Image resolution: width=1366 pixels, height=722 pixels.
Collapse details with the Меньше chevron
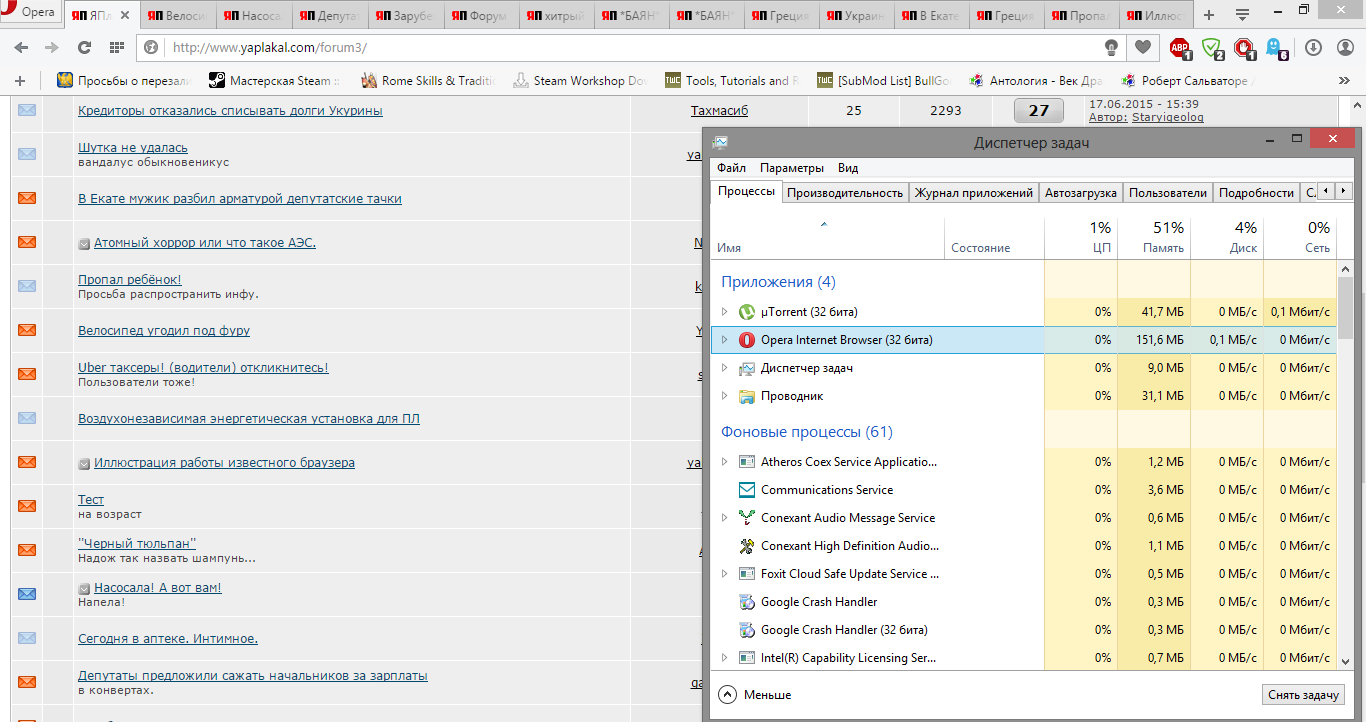728,694
